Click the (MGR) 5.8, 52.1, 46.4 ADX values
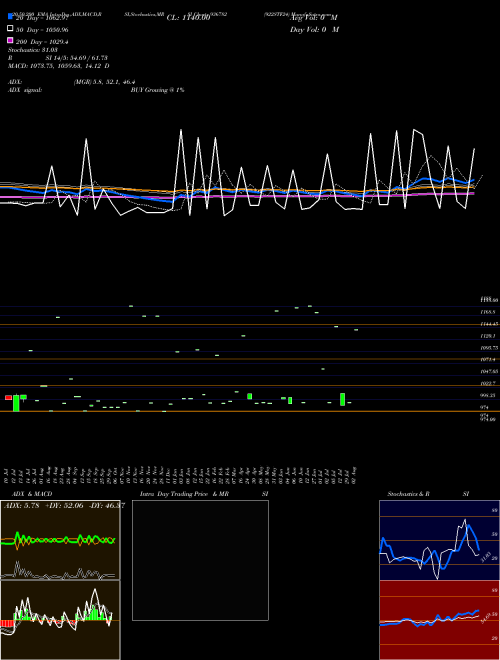The height and width of the screenshot is (660, 500). (x=104, y=82)
